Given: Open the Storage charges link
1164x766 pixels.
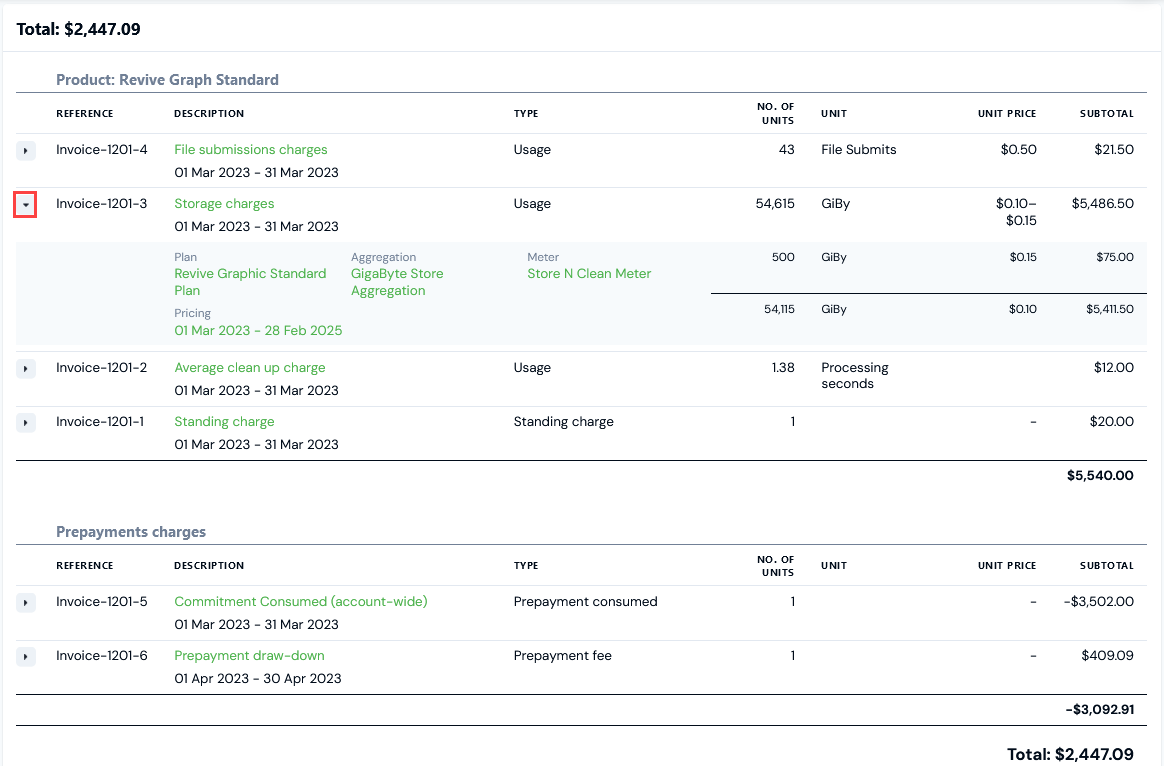Looking at the screenshot, I should click(x=224, y=203).
